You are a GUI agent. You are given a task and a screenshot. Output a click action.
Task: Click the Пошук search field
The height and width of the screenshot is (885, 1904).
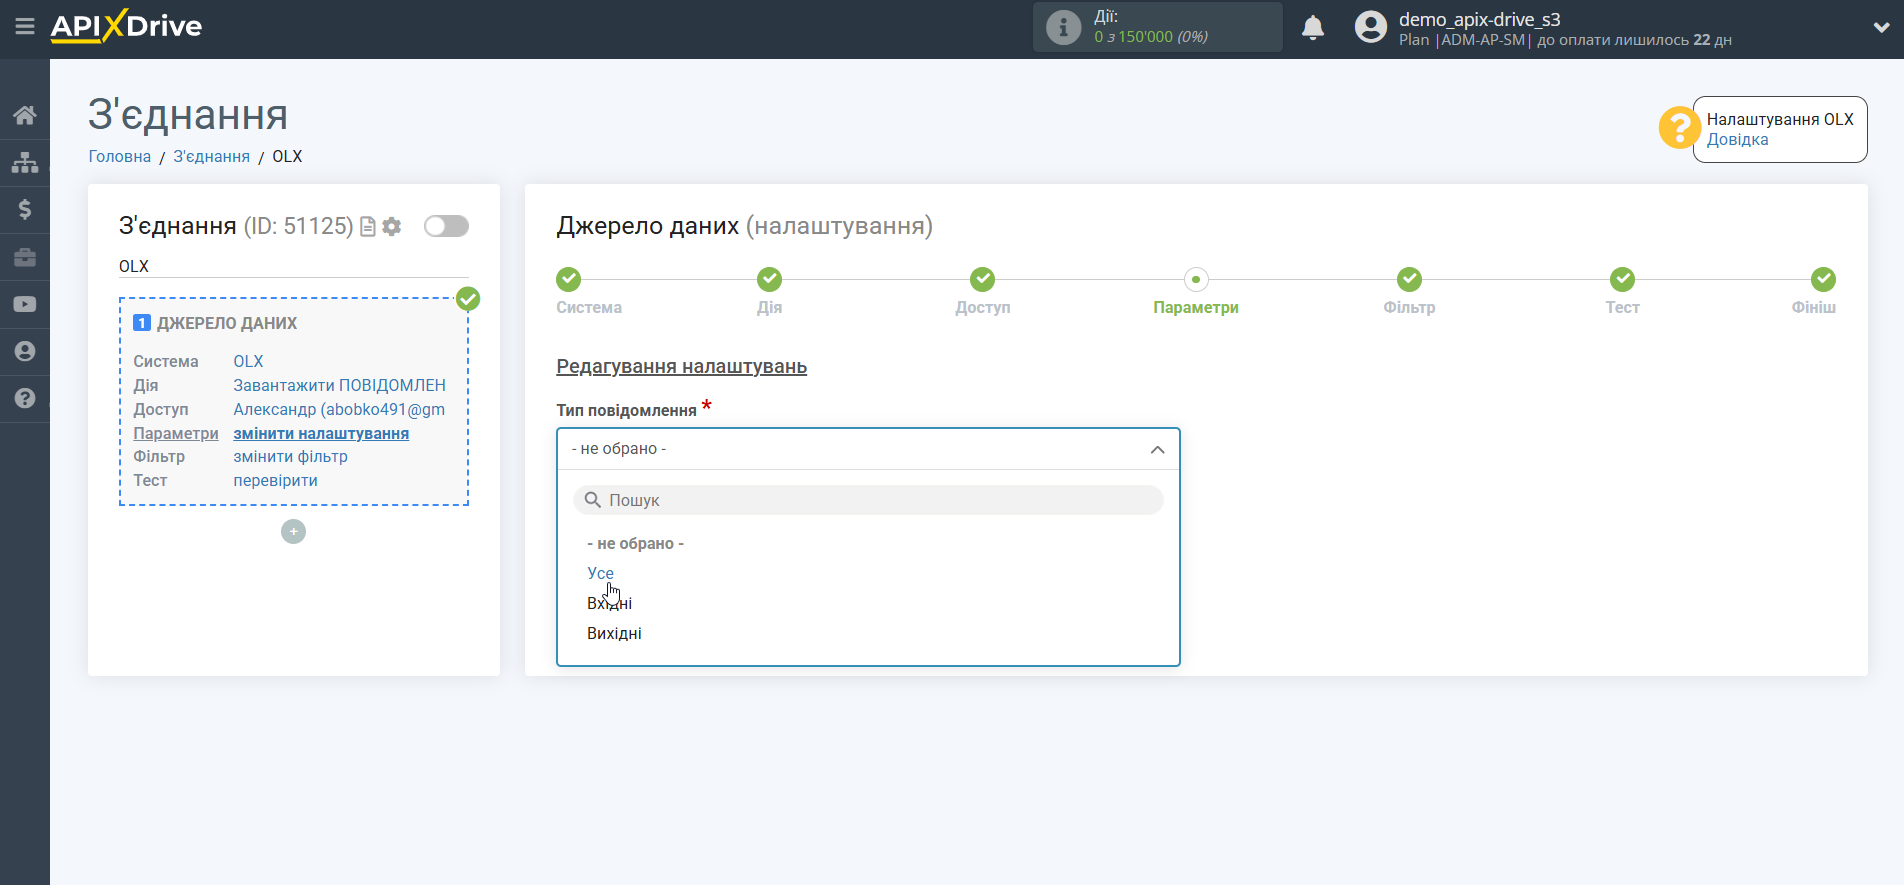pyautogui.click(x=868, y=500)
